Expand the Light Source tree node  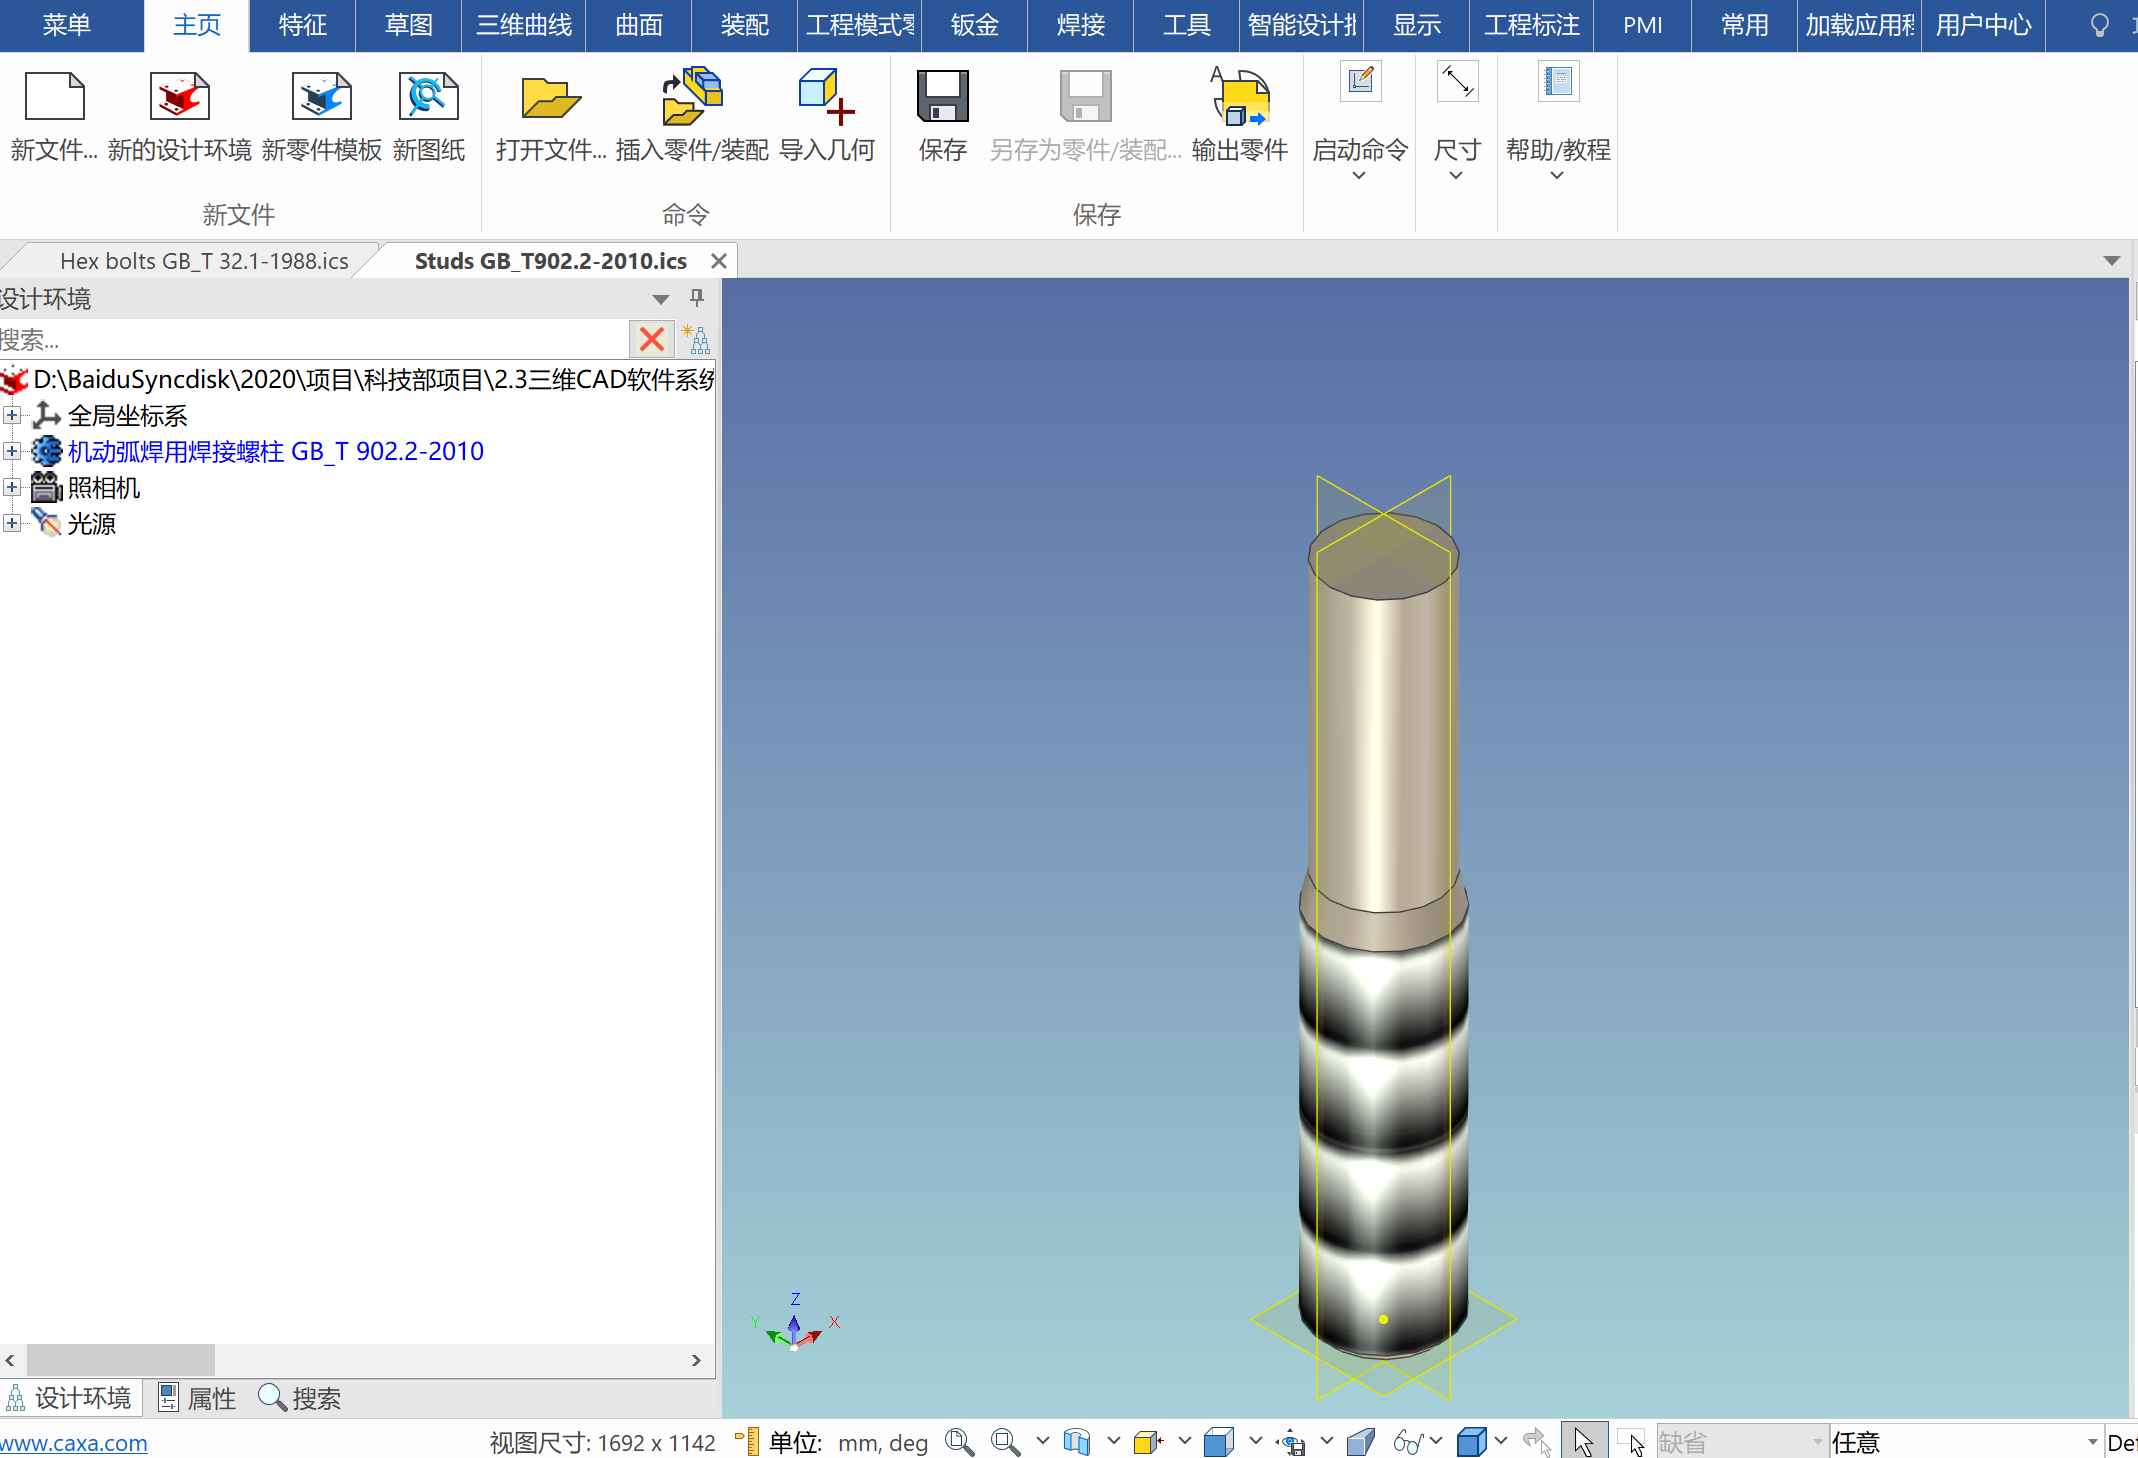click(12, 523)
